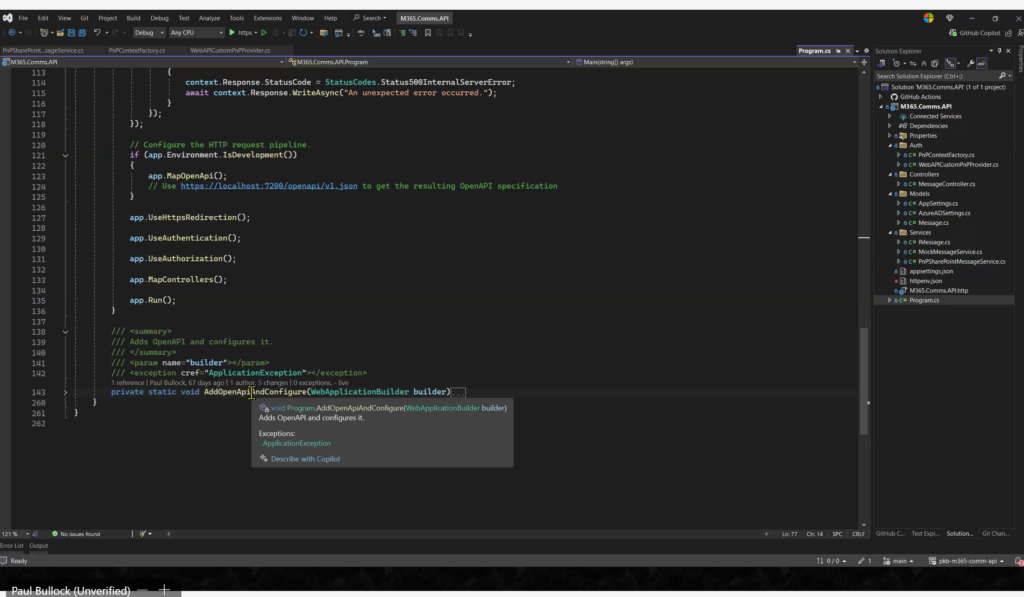1024x597 pixels.
Task: Click Describe with Copilot in tooltip
Action: (305, 459)
